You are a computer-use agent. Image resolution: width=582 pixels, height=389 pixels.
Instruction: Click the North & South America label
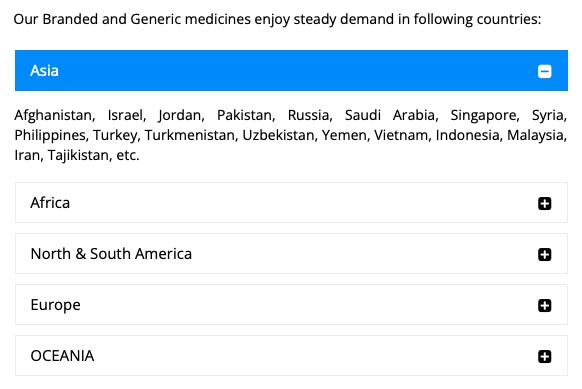coord(111,254)
